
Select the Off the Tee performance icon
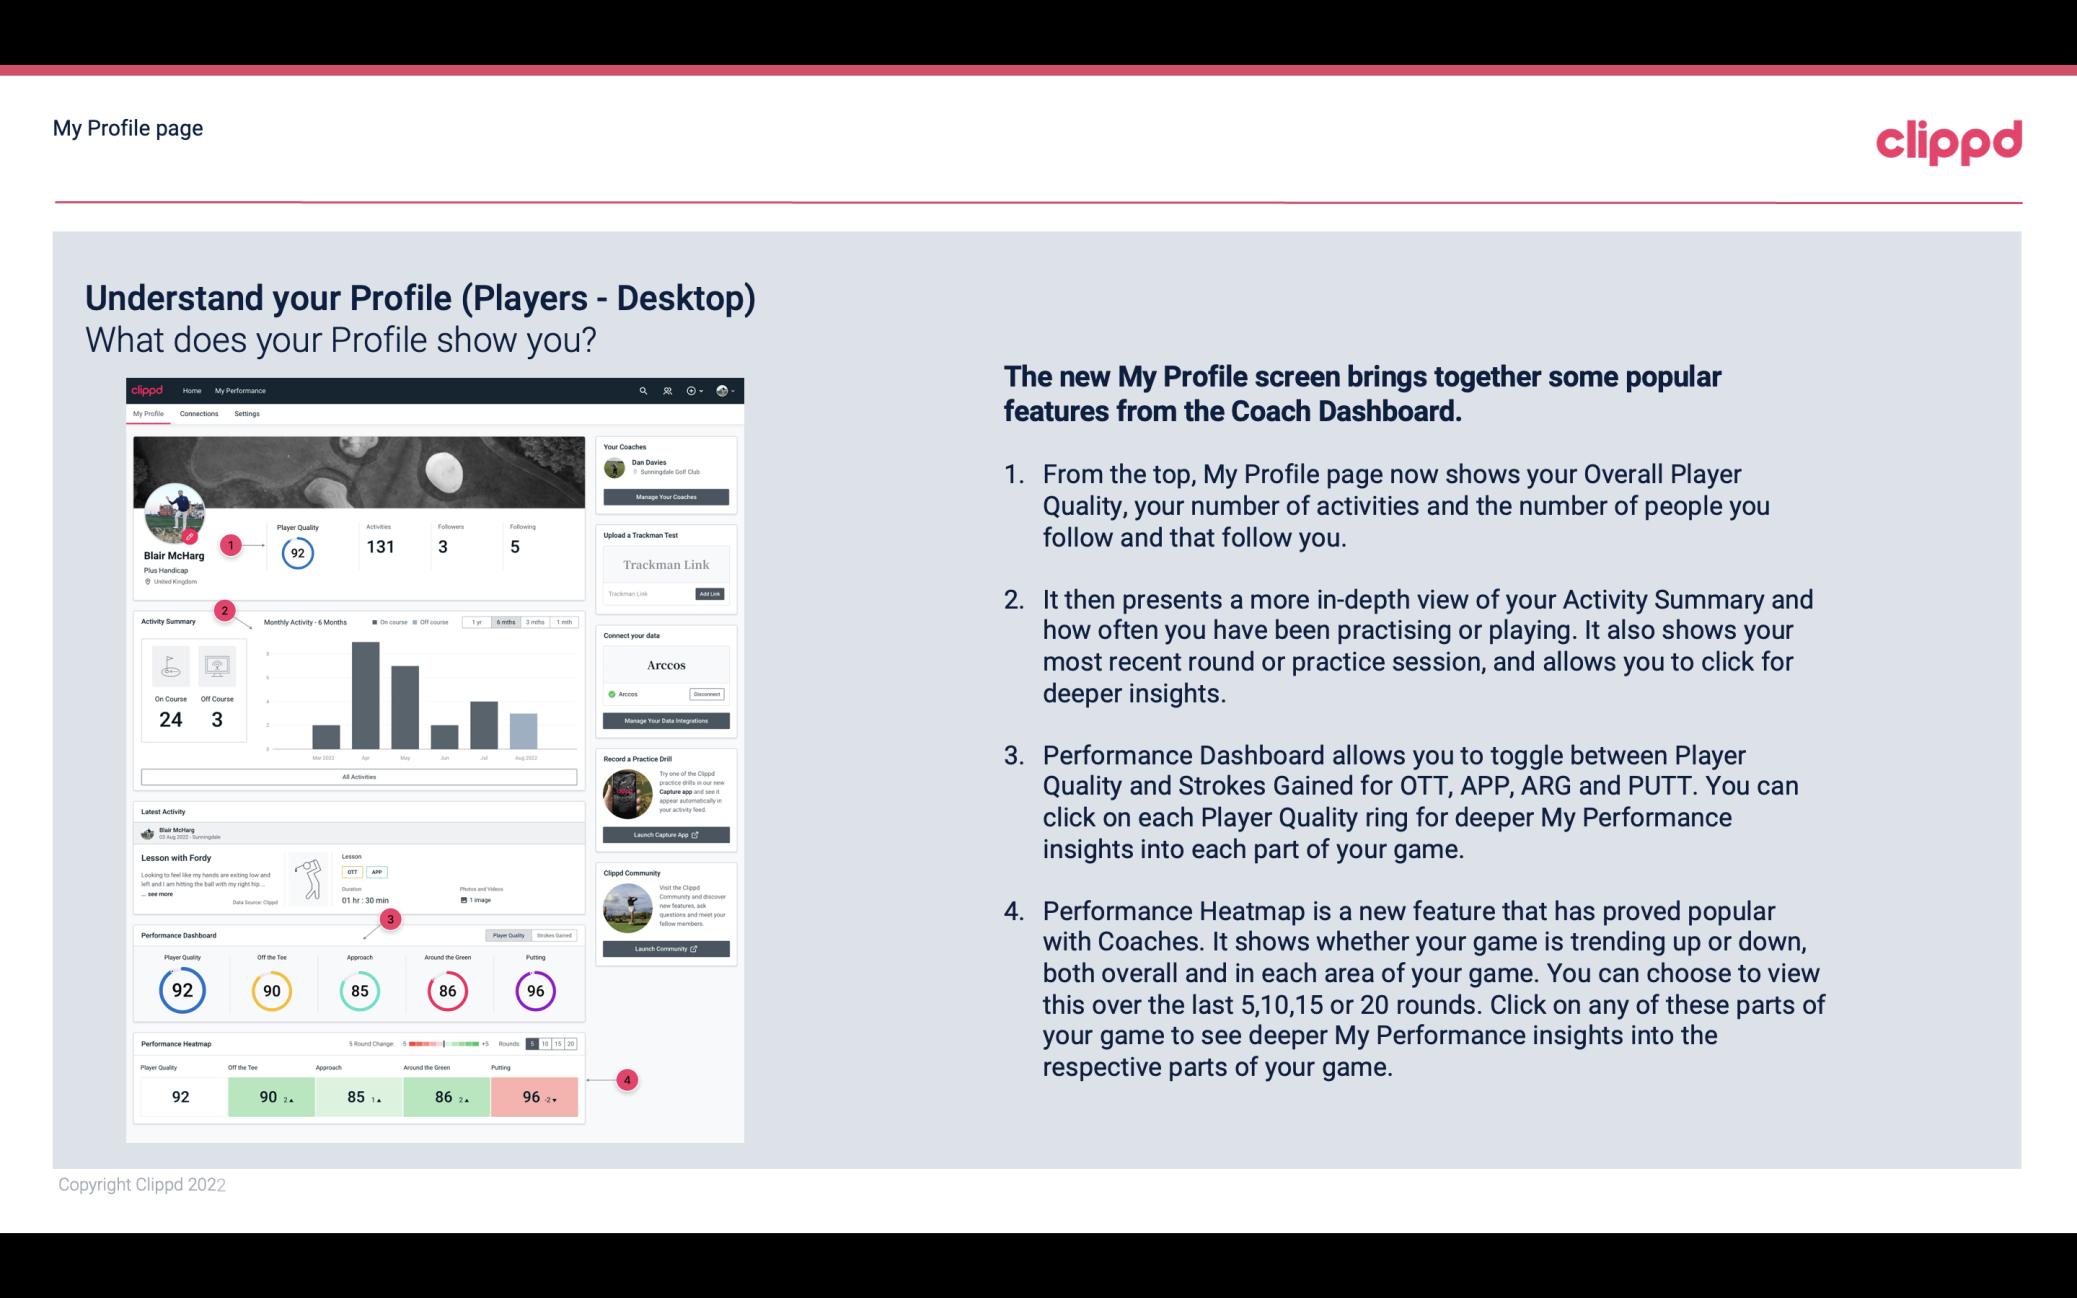pyautogui.click(x=272, y=990)
